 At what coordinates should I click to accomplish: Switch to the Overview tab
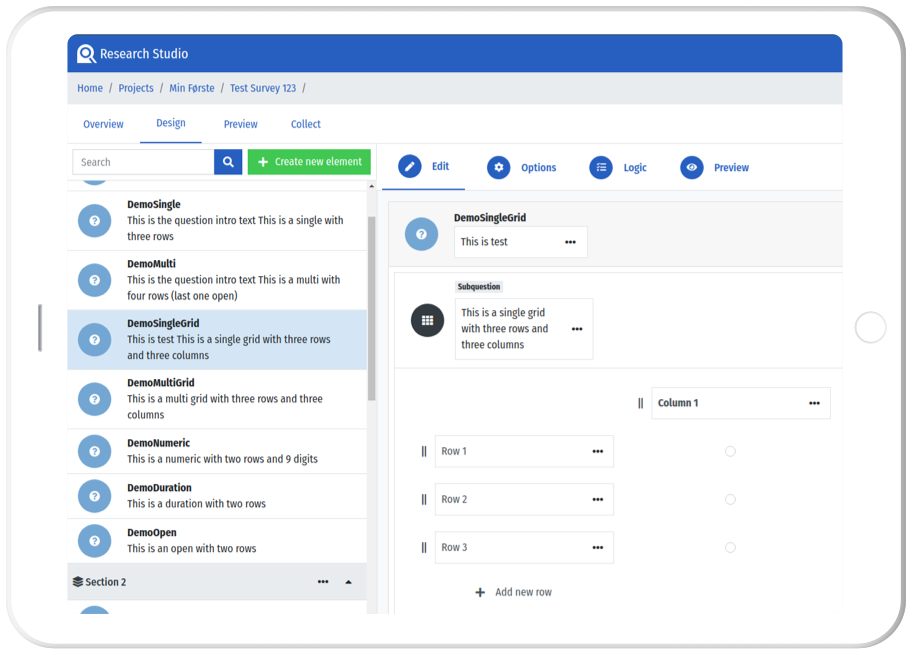tap(104, 124)
